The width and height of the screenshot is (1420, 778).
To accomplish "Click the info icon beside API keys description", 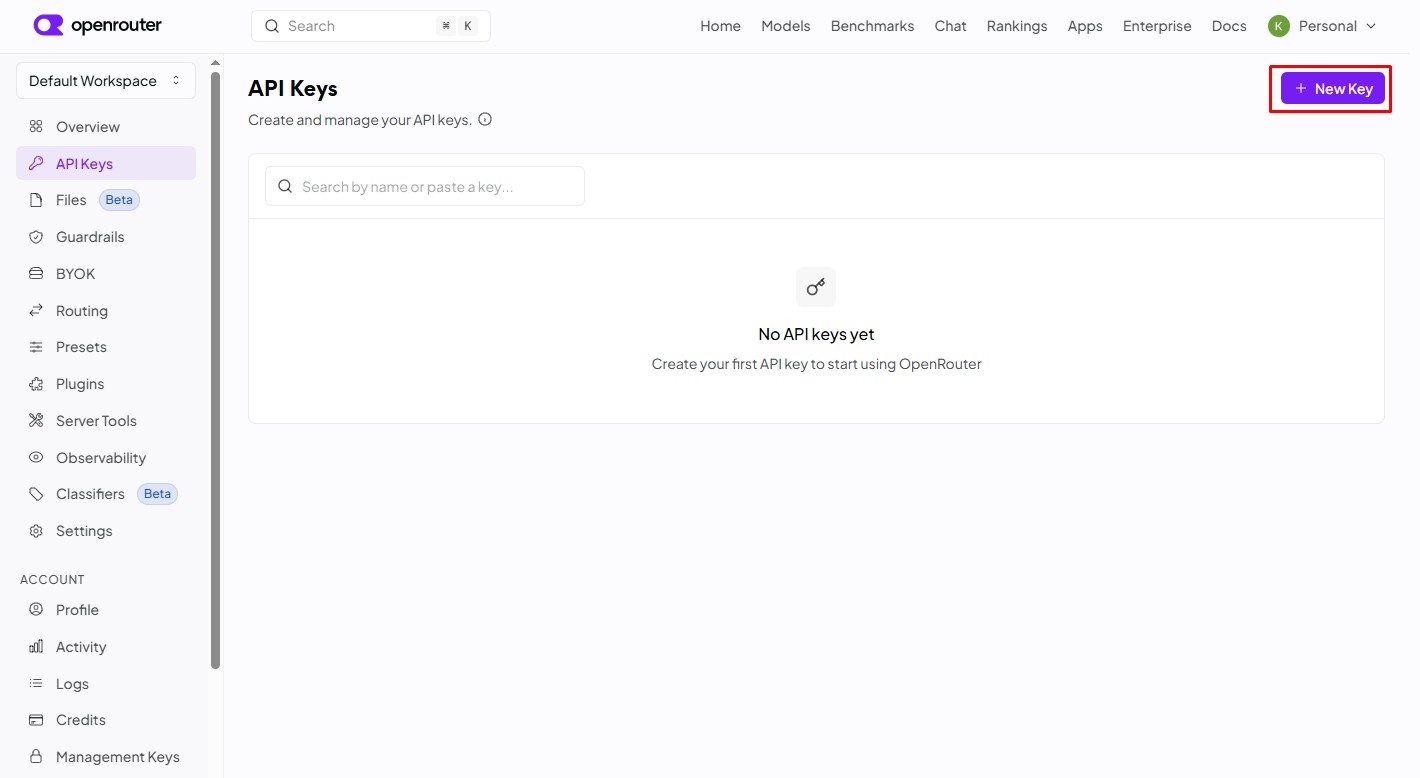I will pos(485,120).
